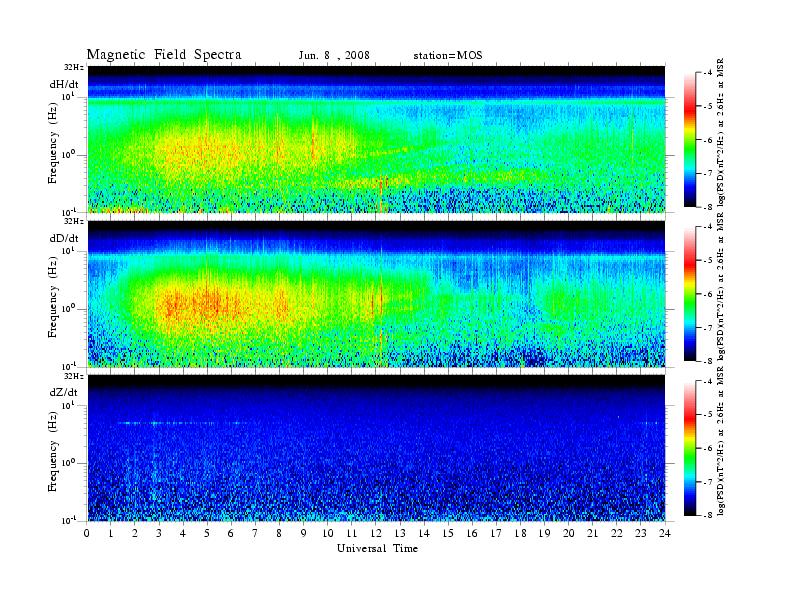Select the dZ/dt spectrogram plot
This screenshot has height=612, width=792.
[377, 448]
